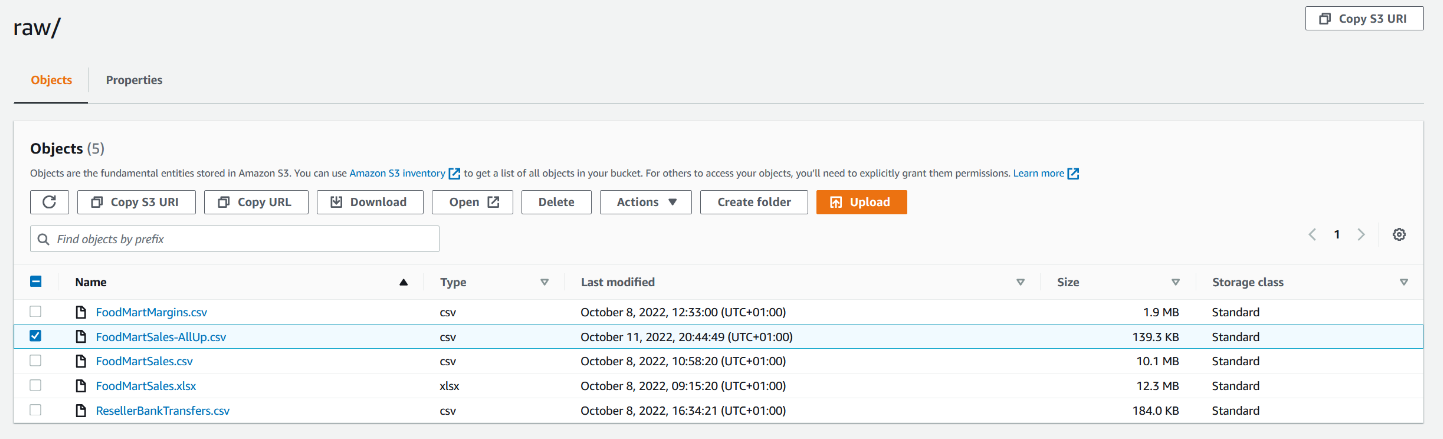The width and height of the screenshot is (1443, 439).
Task: Click the Download button
Action: pos(369,202)
